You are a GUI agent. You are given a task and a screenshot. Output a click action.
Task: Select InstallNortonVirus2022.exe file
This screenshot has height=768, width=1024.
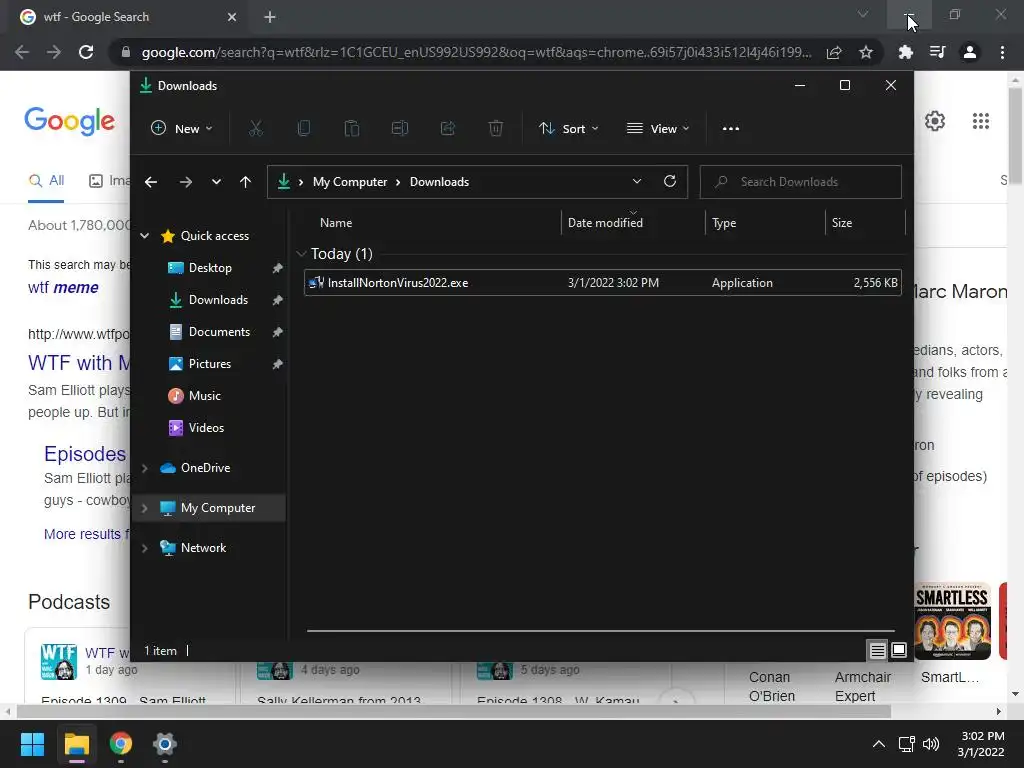[x=603, y=283]
